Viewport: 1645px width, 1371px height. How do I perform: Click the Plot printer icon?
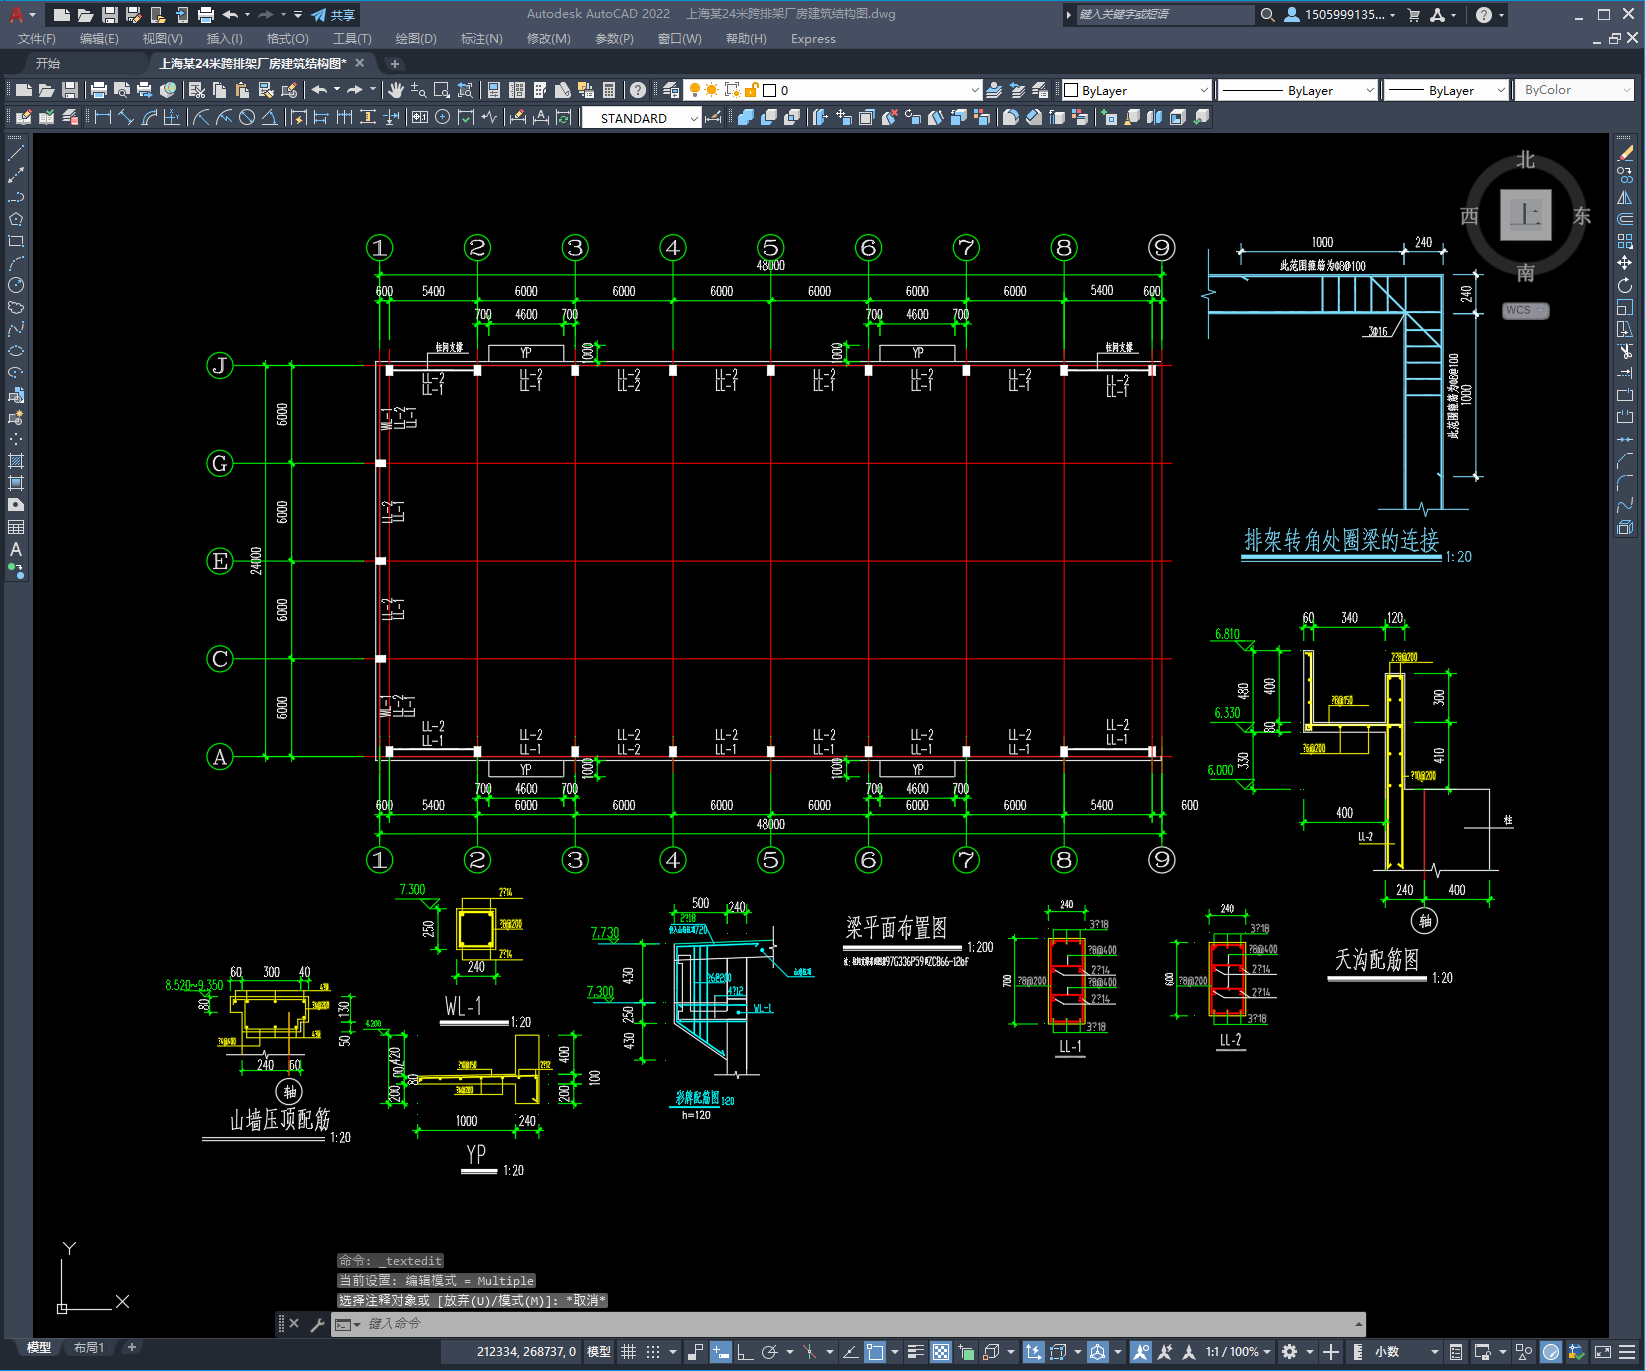98,90
